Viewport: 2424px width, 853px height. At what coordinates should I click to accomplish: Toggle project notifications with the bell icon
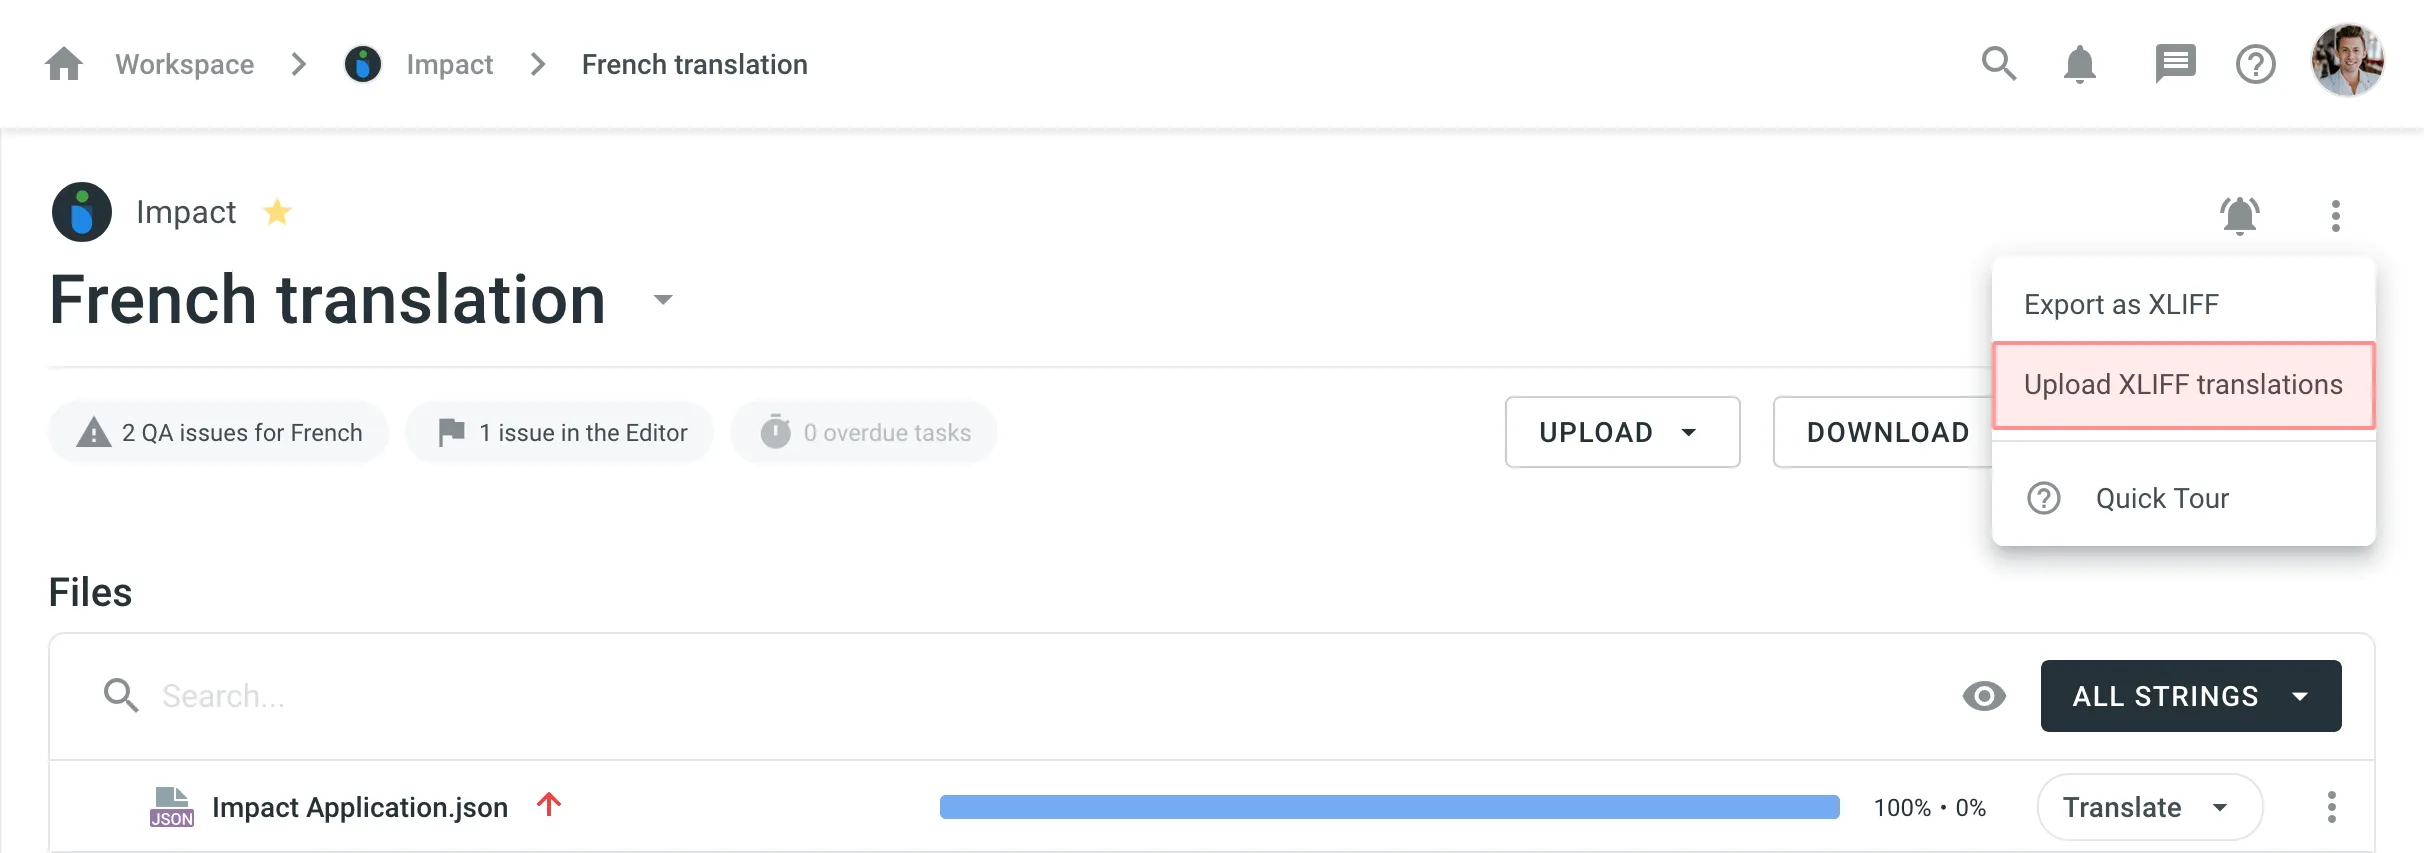click(x=2240, y=215)
